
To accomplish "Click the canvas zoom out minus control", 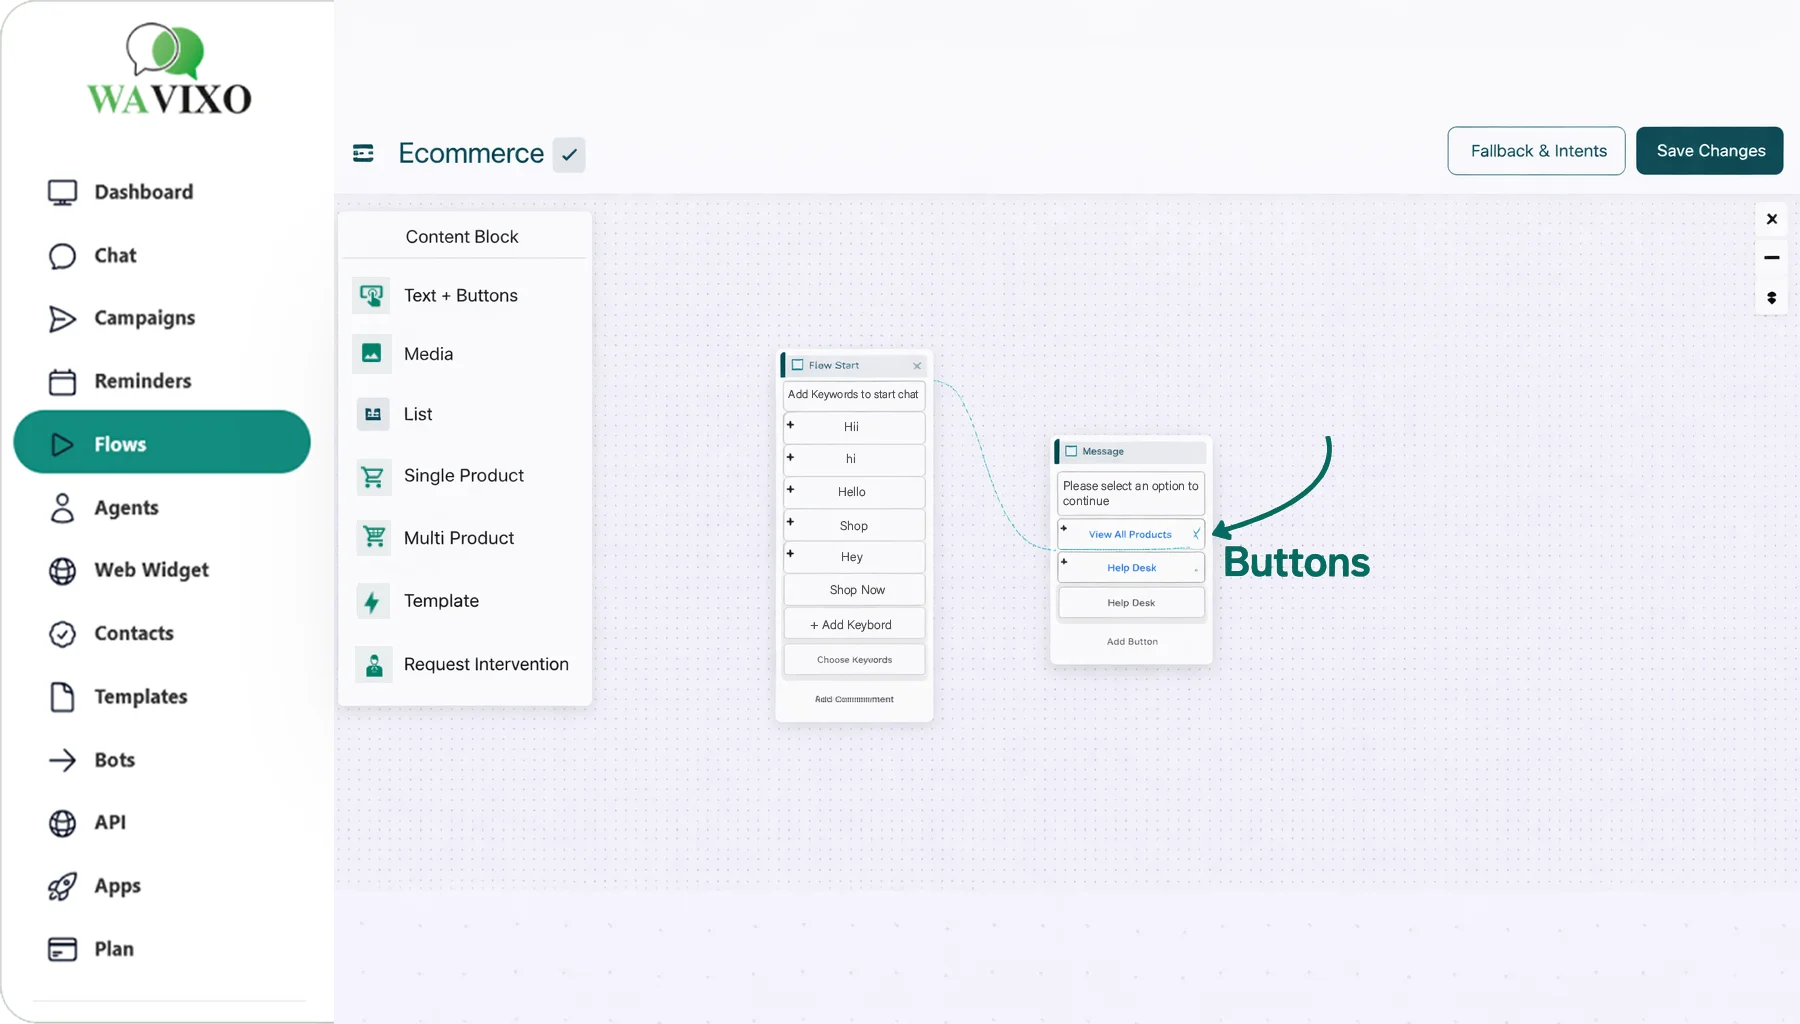I will (x=1771, y=258).
